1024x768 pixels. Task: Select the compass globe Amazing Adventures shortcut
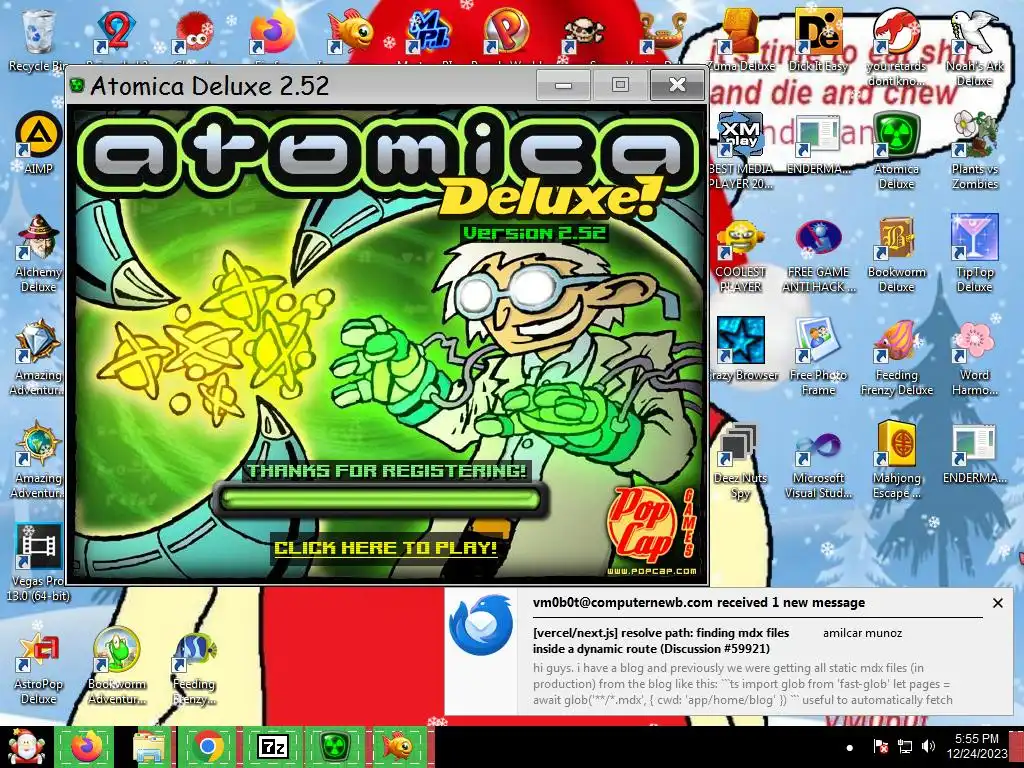point(39,459)
